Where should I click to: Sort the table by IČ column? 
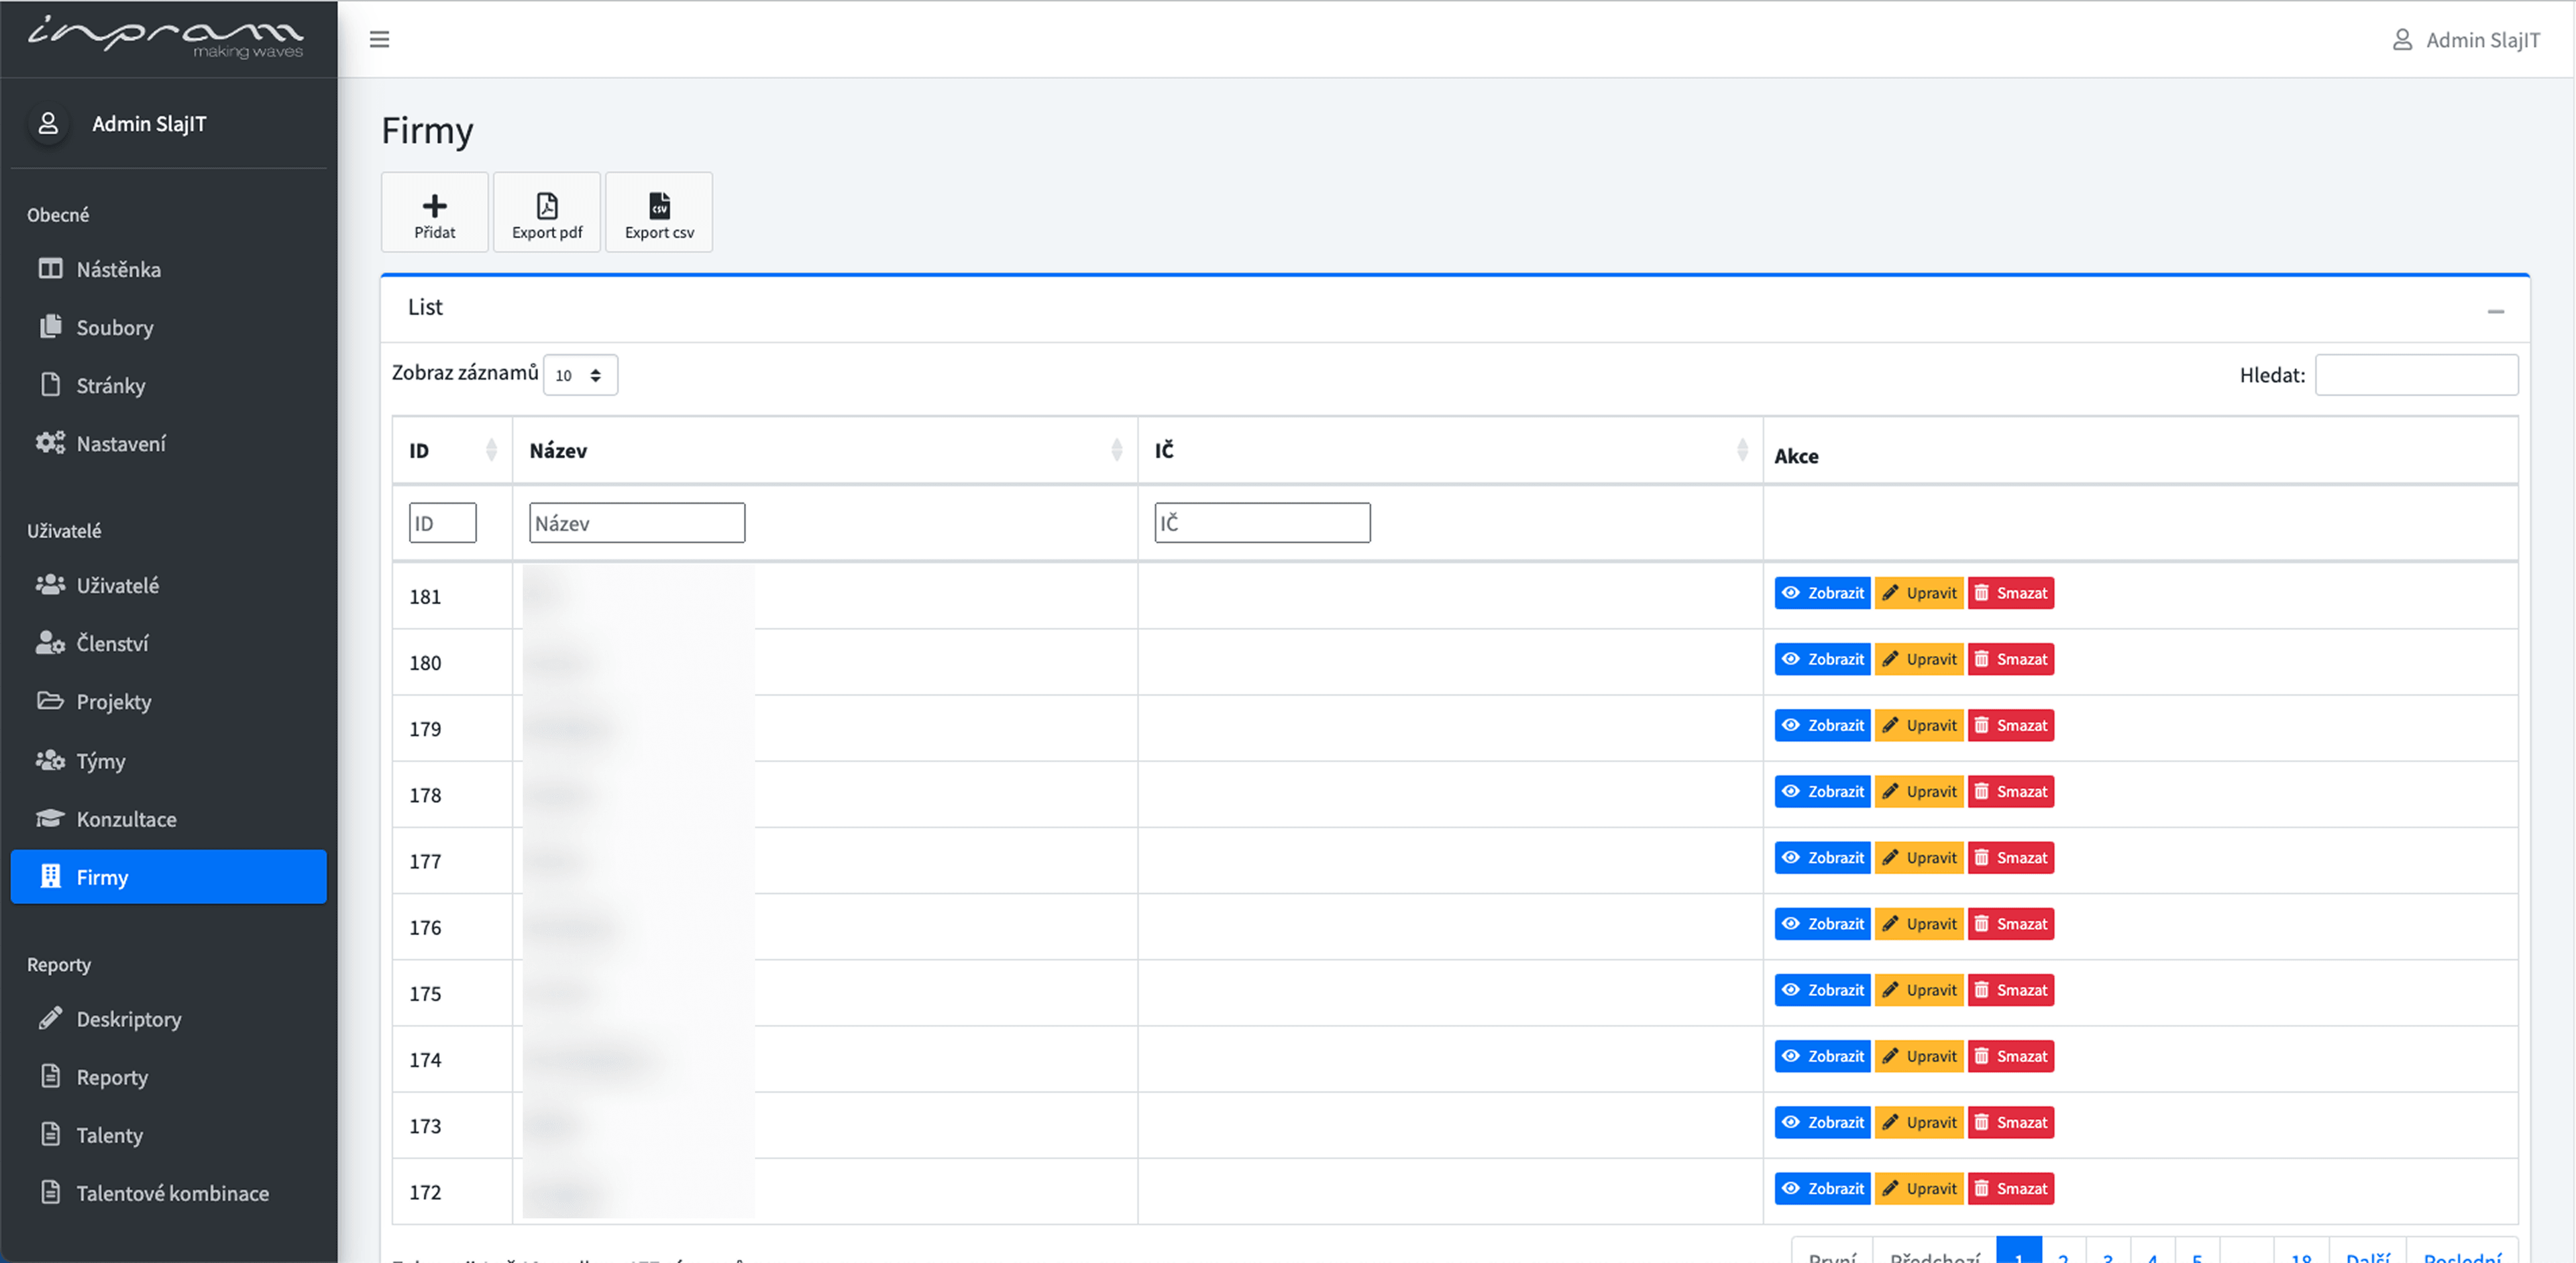tap(1450, 450)
